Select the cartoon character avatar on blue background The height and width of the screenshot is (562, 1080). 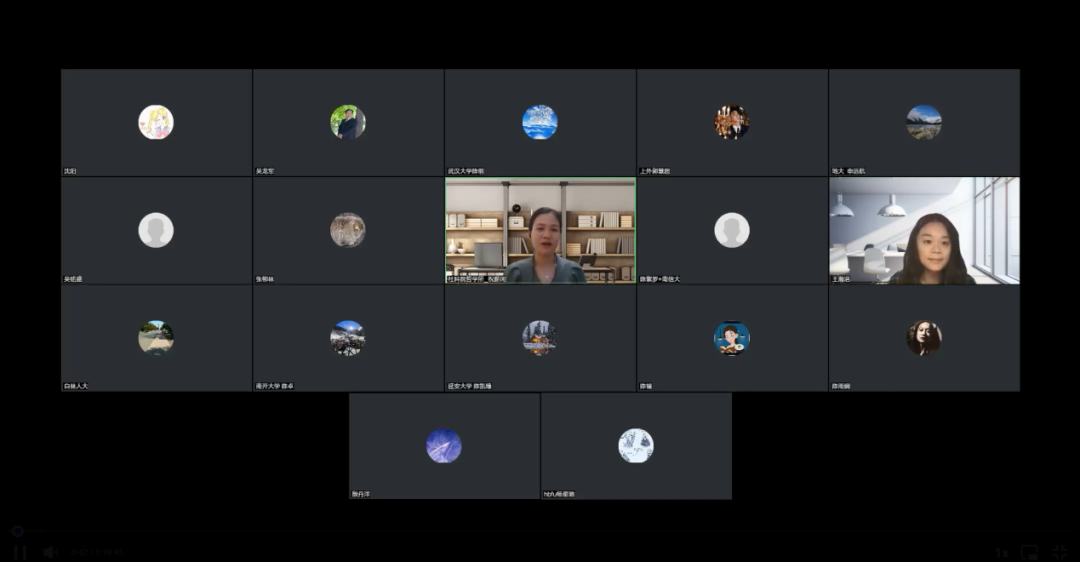[732, 338]
